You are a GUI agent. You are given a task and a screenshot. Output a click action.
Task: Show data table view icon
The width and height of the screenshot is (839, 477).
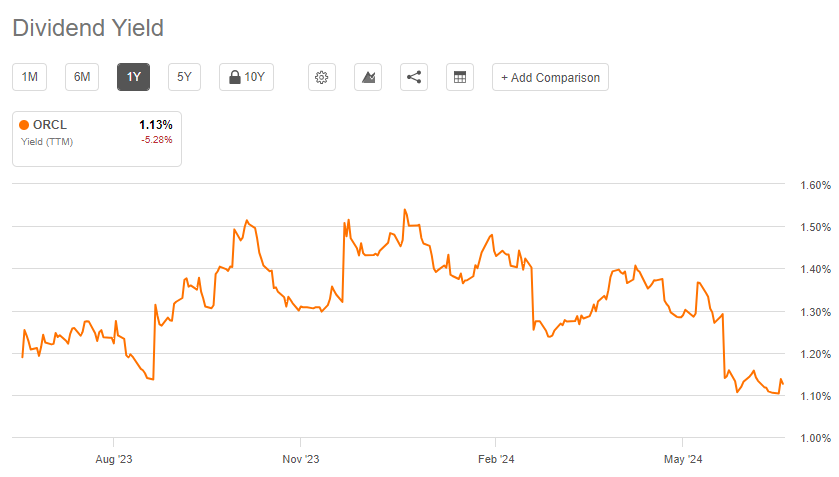(x=460, y=77)
